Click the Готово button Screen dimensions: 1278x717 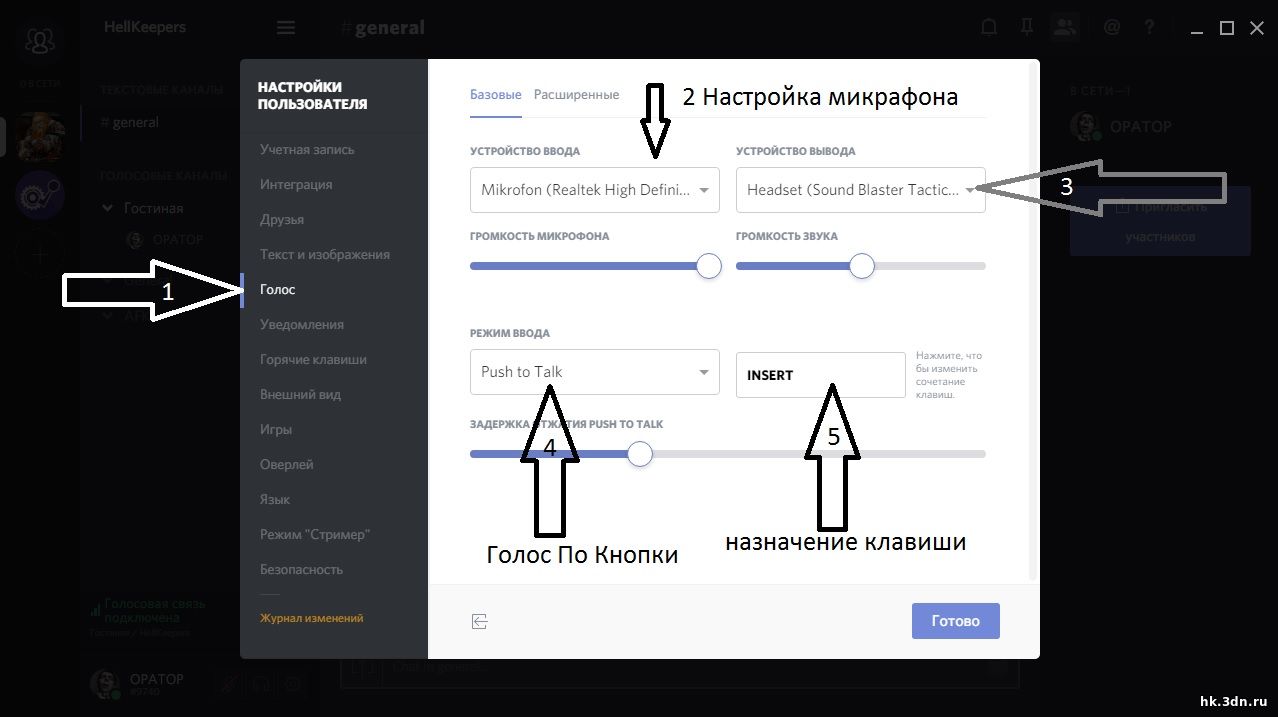[956, 621]
